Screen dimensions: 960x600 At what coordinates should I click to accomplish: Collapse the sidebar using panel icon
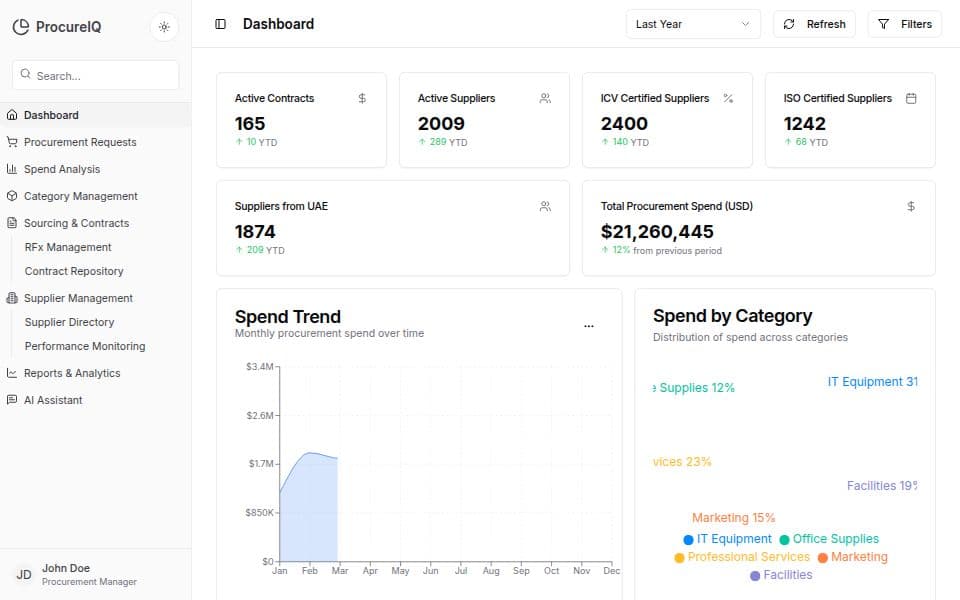click(x=221, y=24)
